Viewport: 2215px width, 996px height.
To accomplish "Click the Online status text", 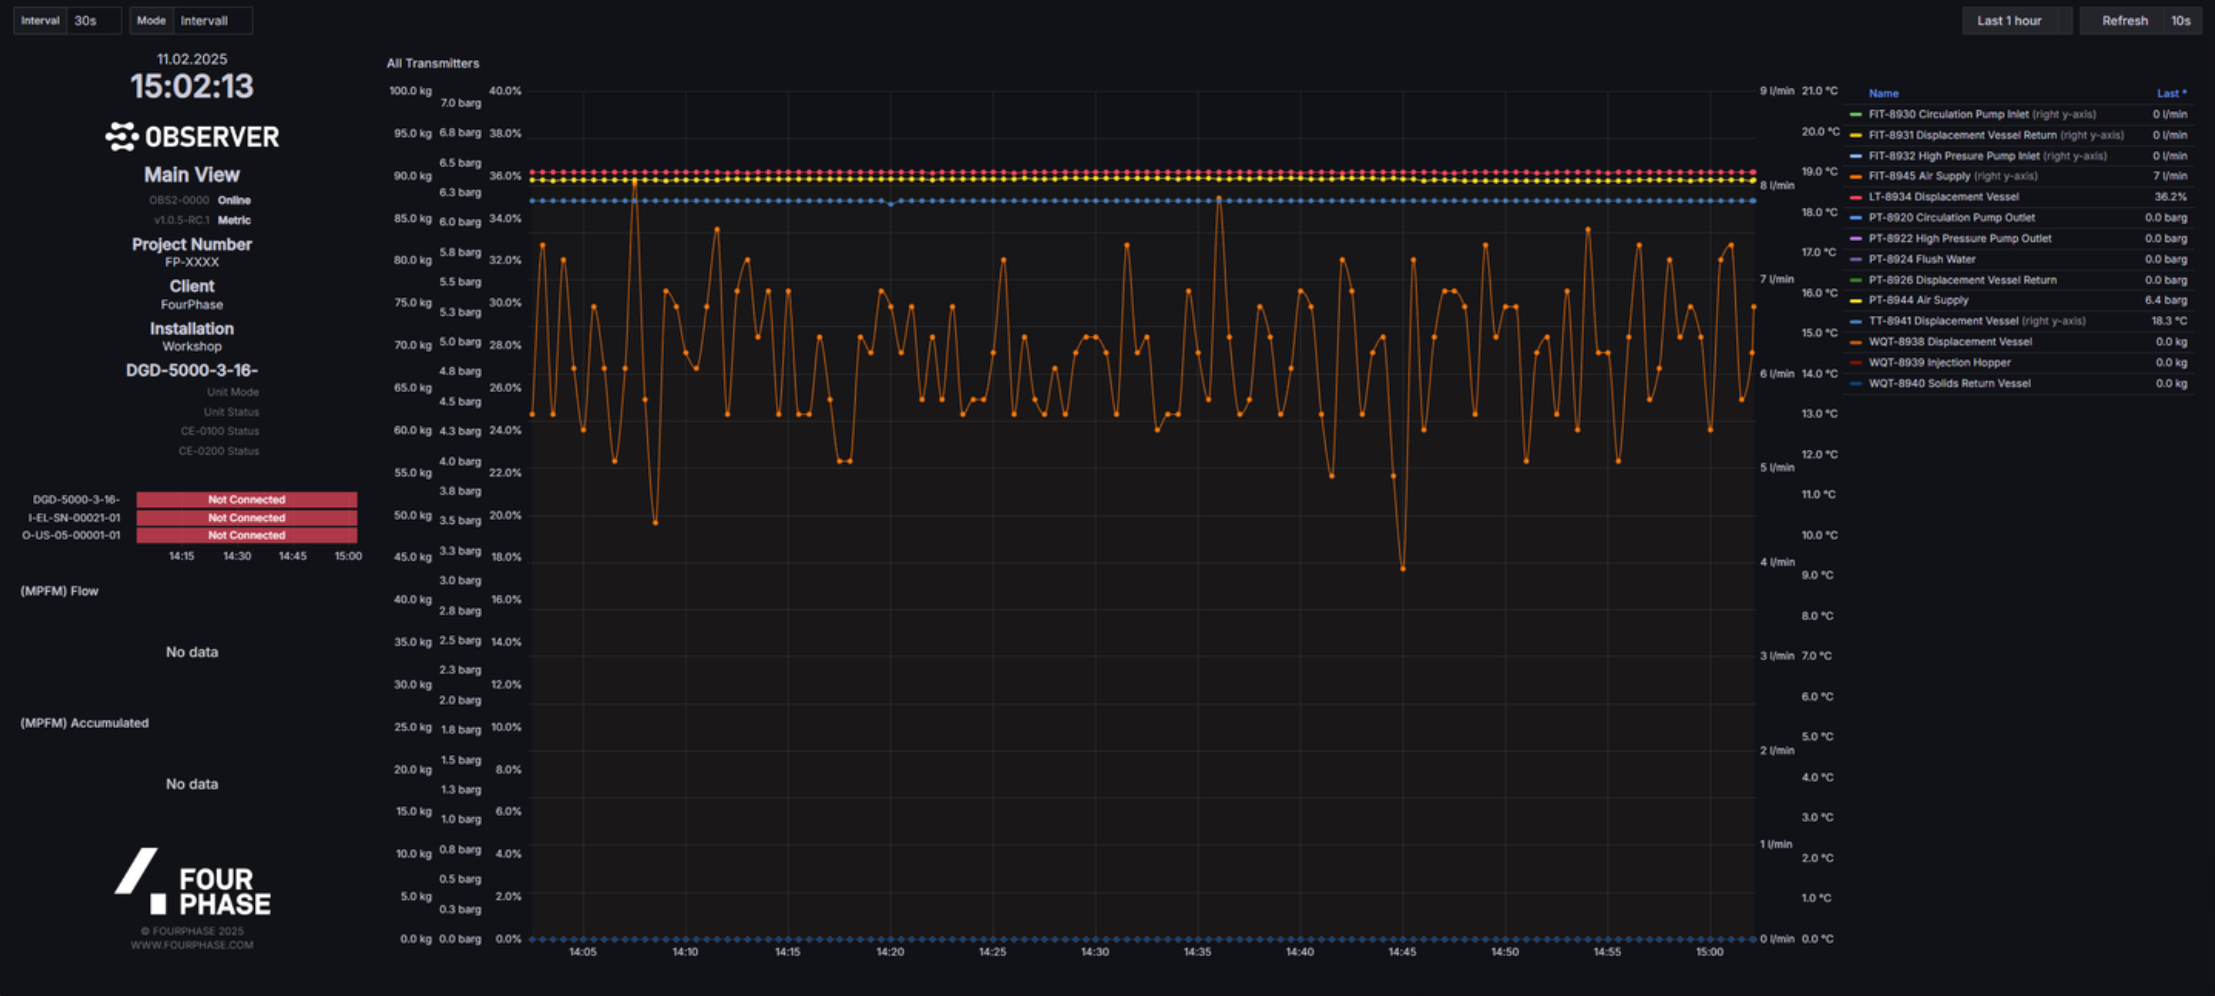I will coord(234,200).
